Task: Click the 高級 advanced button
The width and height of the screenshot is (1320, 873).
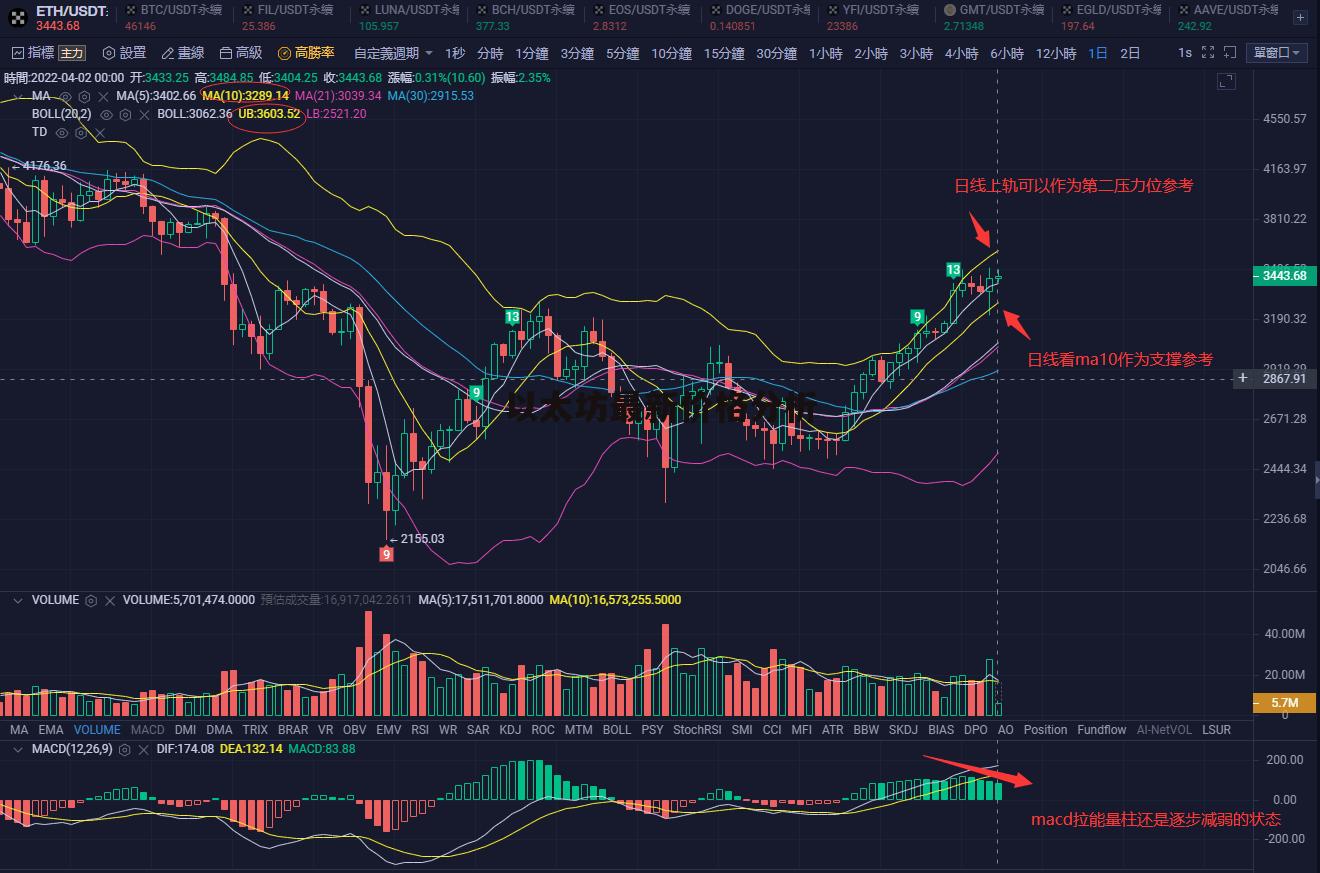Action: coord(240,53)
